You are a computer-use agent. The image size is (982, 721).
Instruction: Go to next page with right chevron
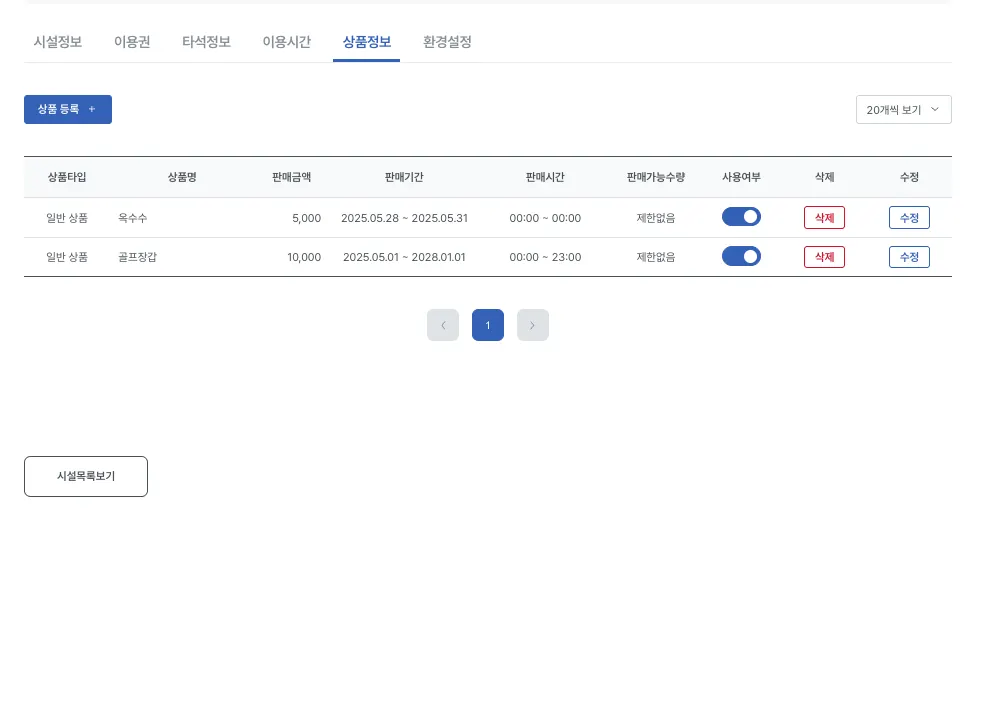pos(533,325)
